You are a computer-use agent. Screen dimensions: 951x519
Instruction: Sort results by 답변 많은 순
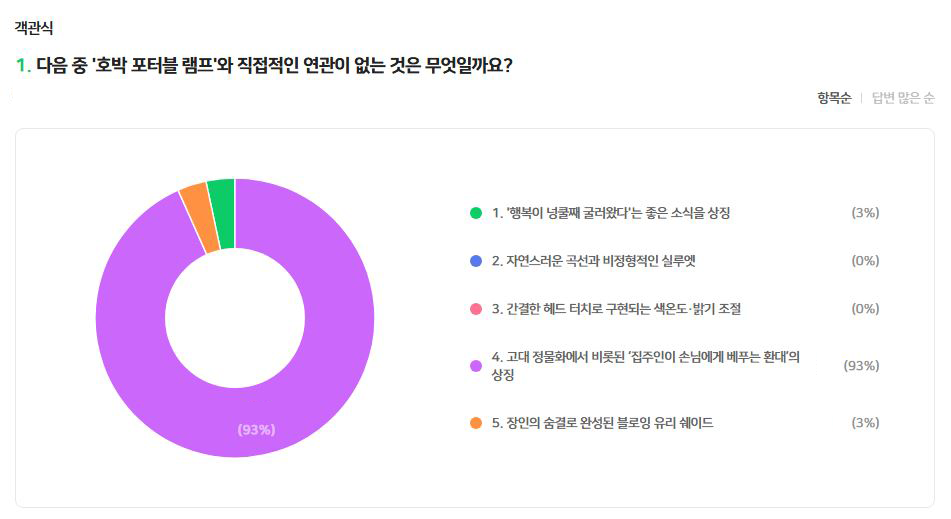903,98
